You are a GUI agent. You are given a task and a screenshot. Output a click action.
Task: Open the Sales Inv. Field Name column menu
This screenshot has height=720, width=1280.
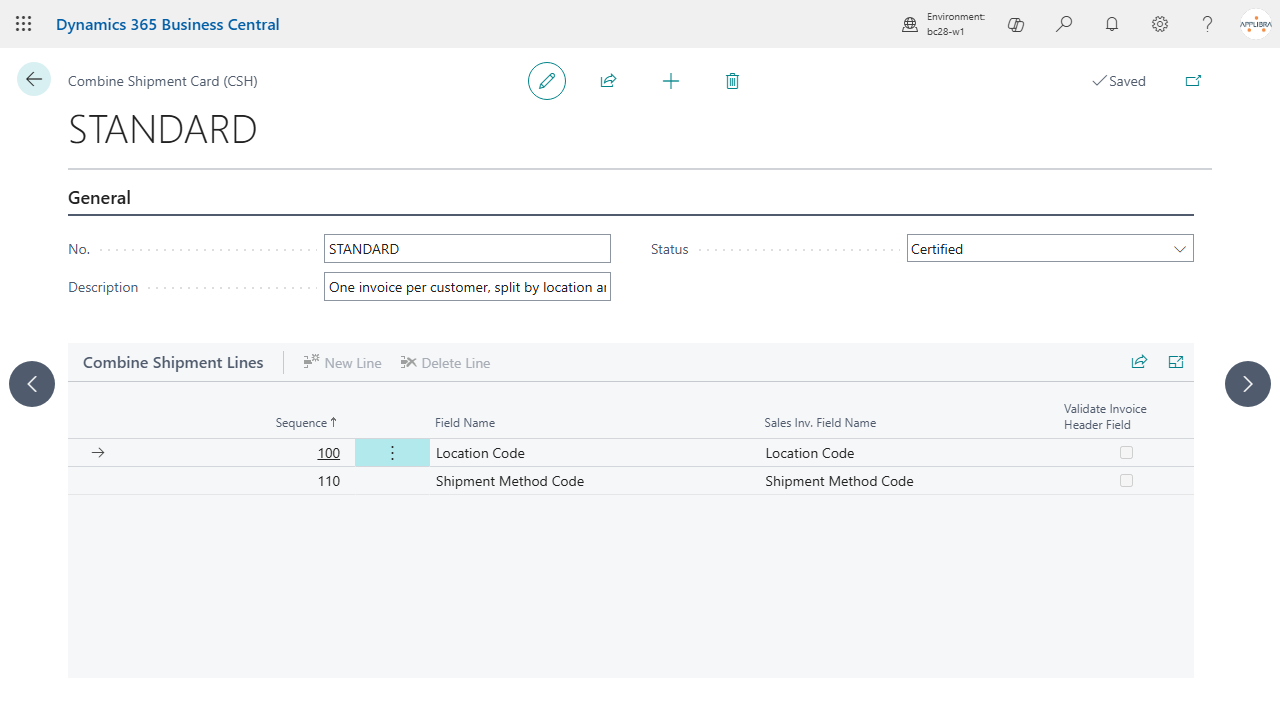[x=820, y=423]
